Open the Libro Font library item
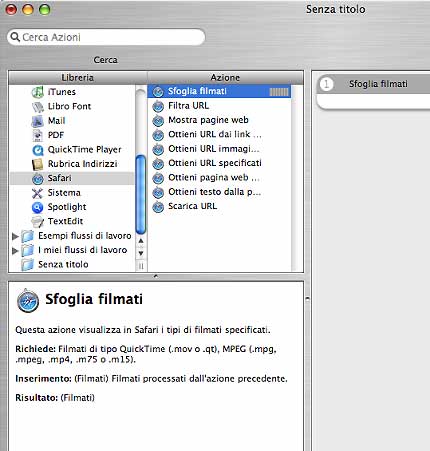Image resolution: width=430 pixels, height=451 pixels. click(x=69, y=106)
